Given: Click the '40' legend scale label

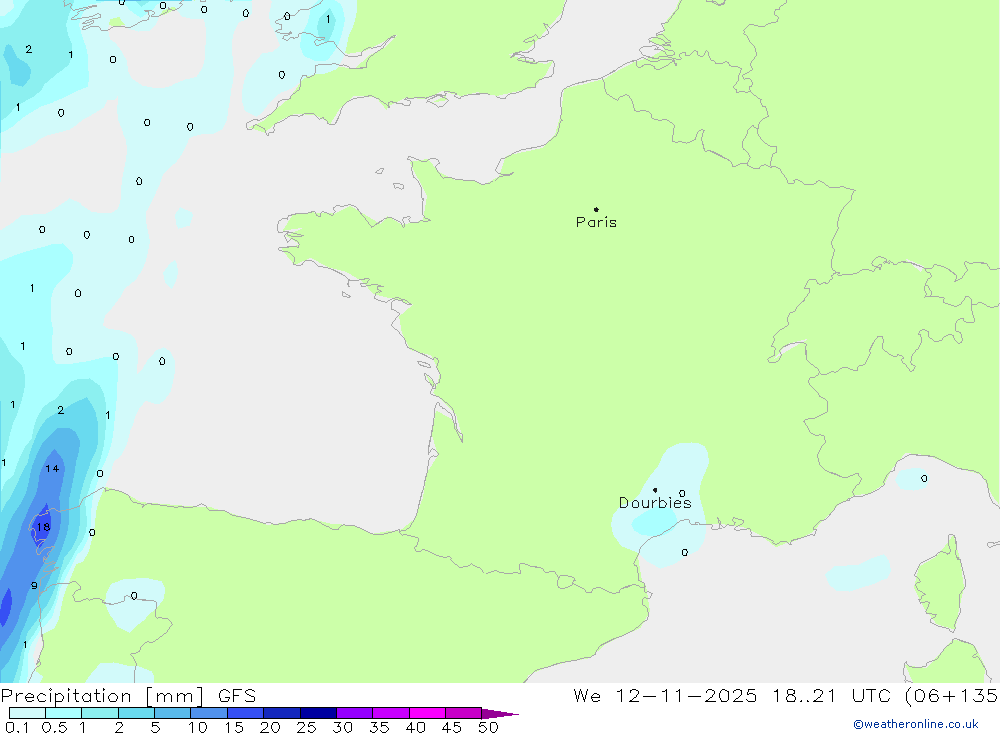Looking at the screenshot, I should pyautogui.click(x=415, y=727).
